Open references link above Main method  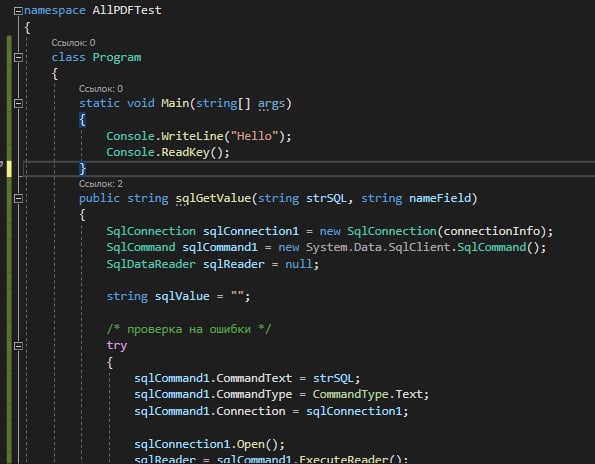point(101,88)
